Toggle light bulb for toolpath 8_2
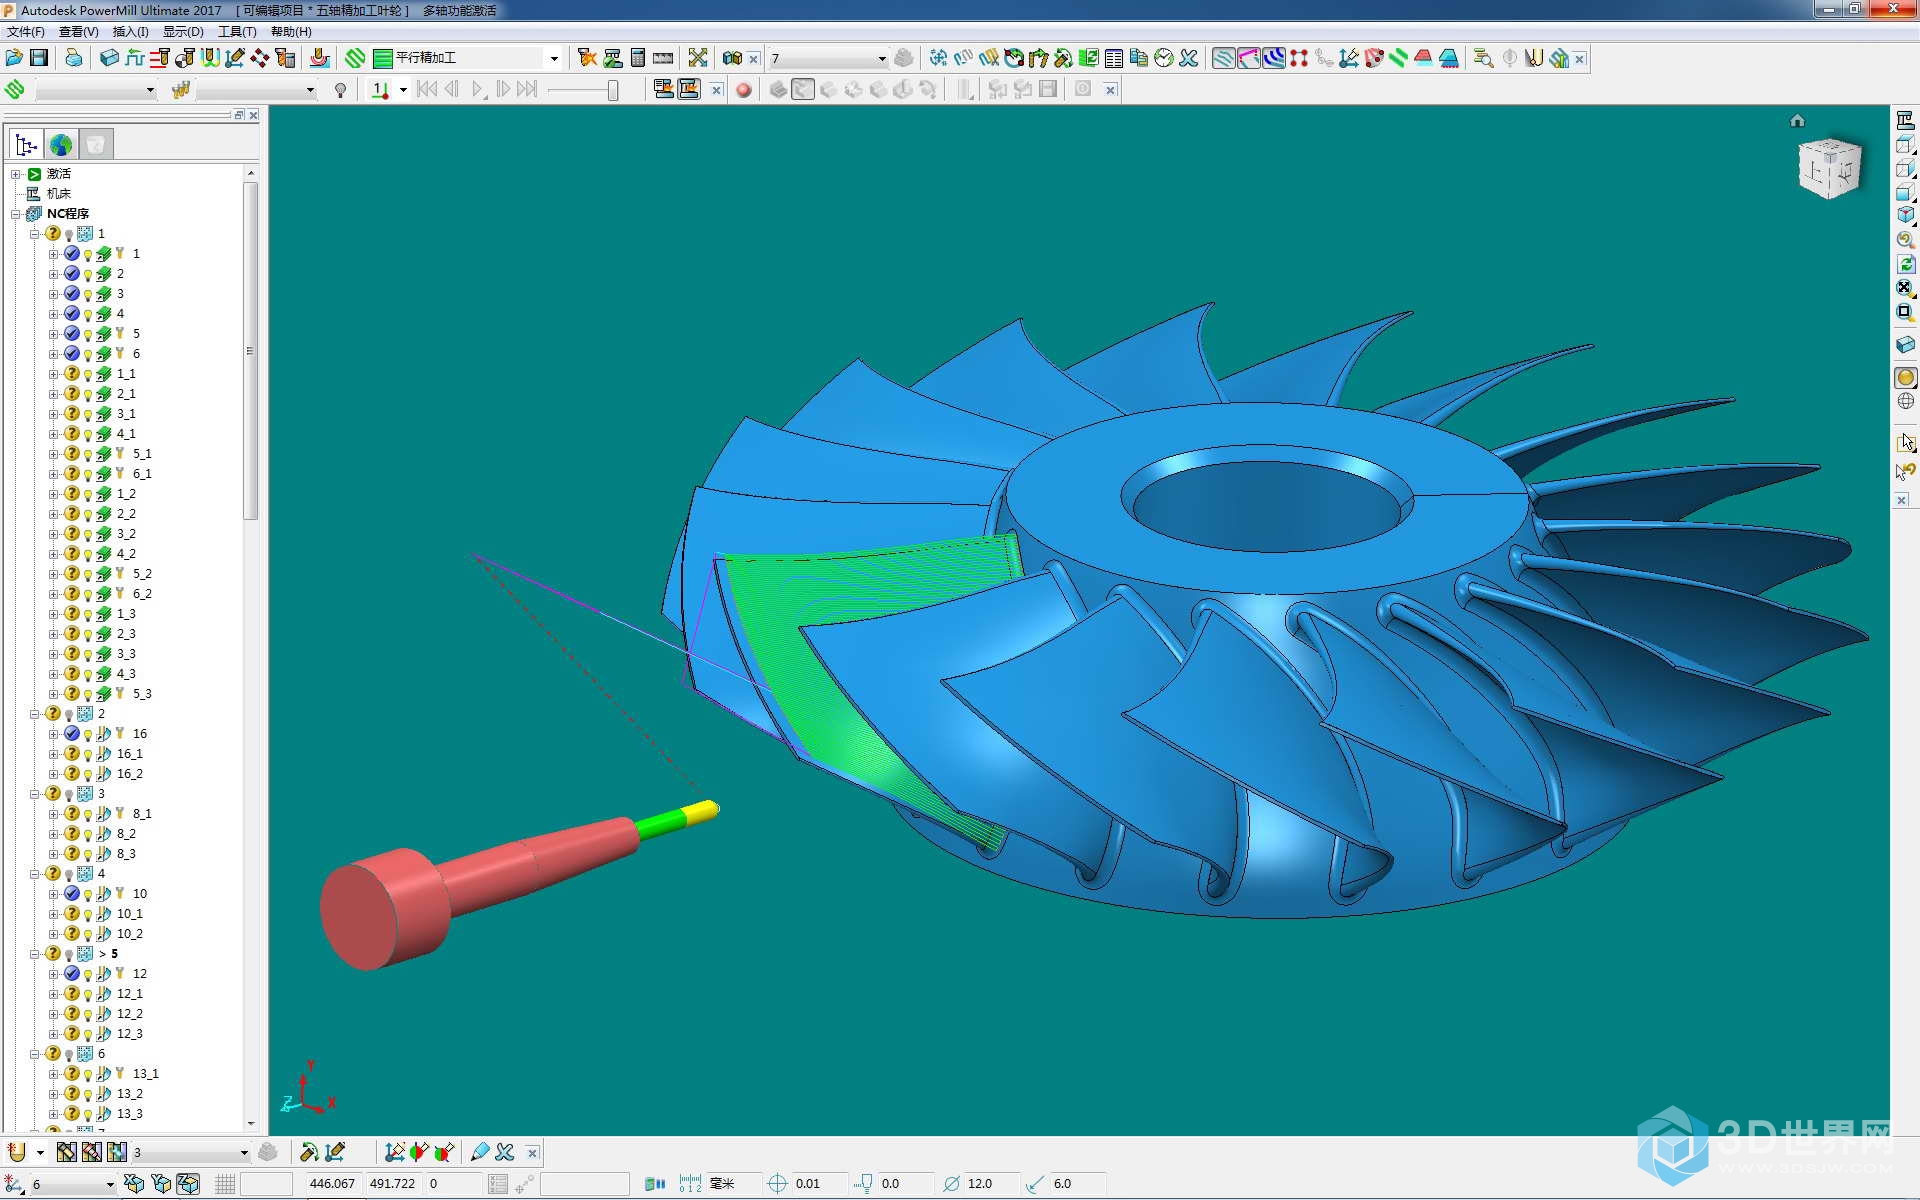 coord(88,835)
